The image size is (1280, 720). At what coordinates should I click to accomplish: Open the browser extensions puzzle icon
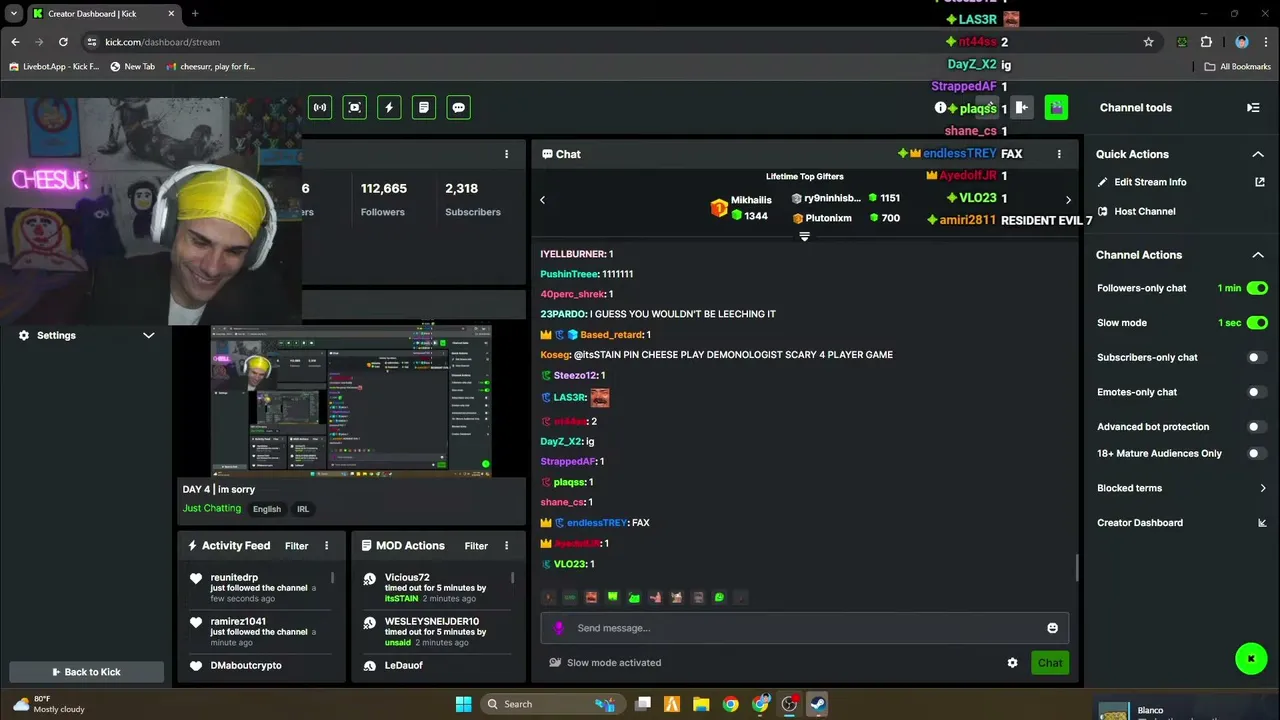(1206, 42)
